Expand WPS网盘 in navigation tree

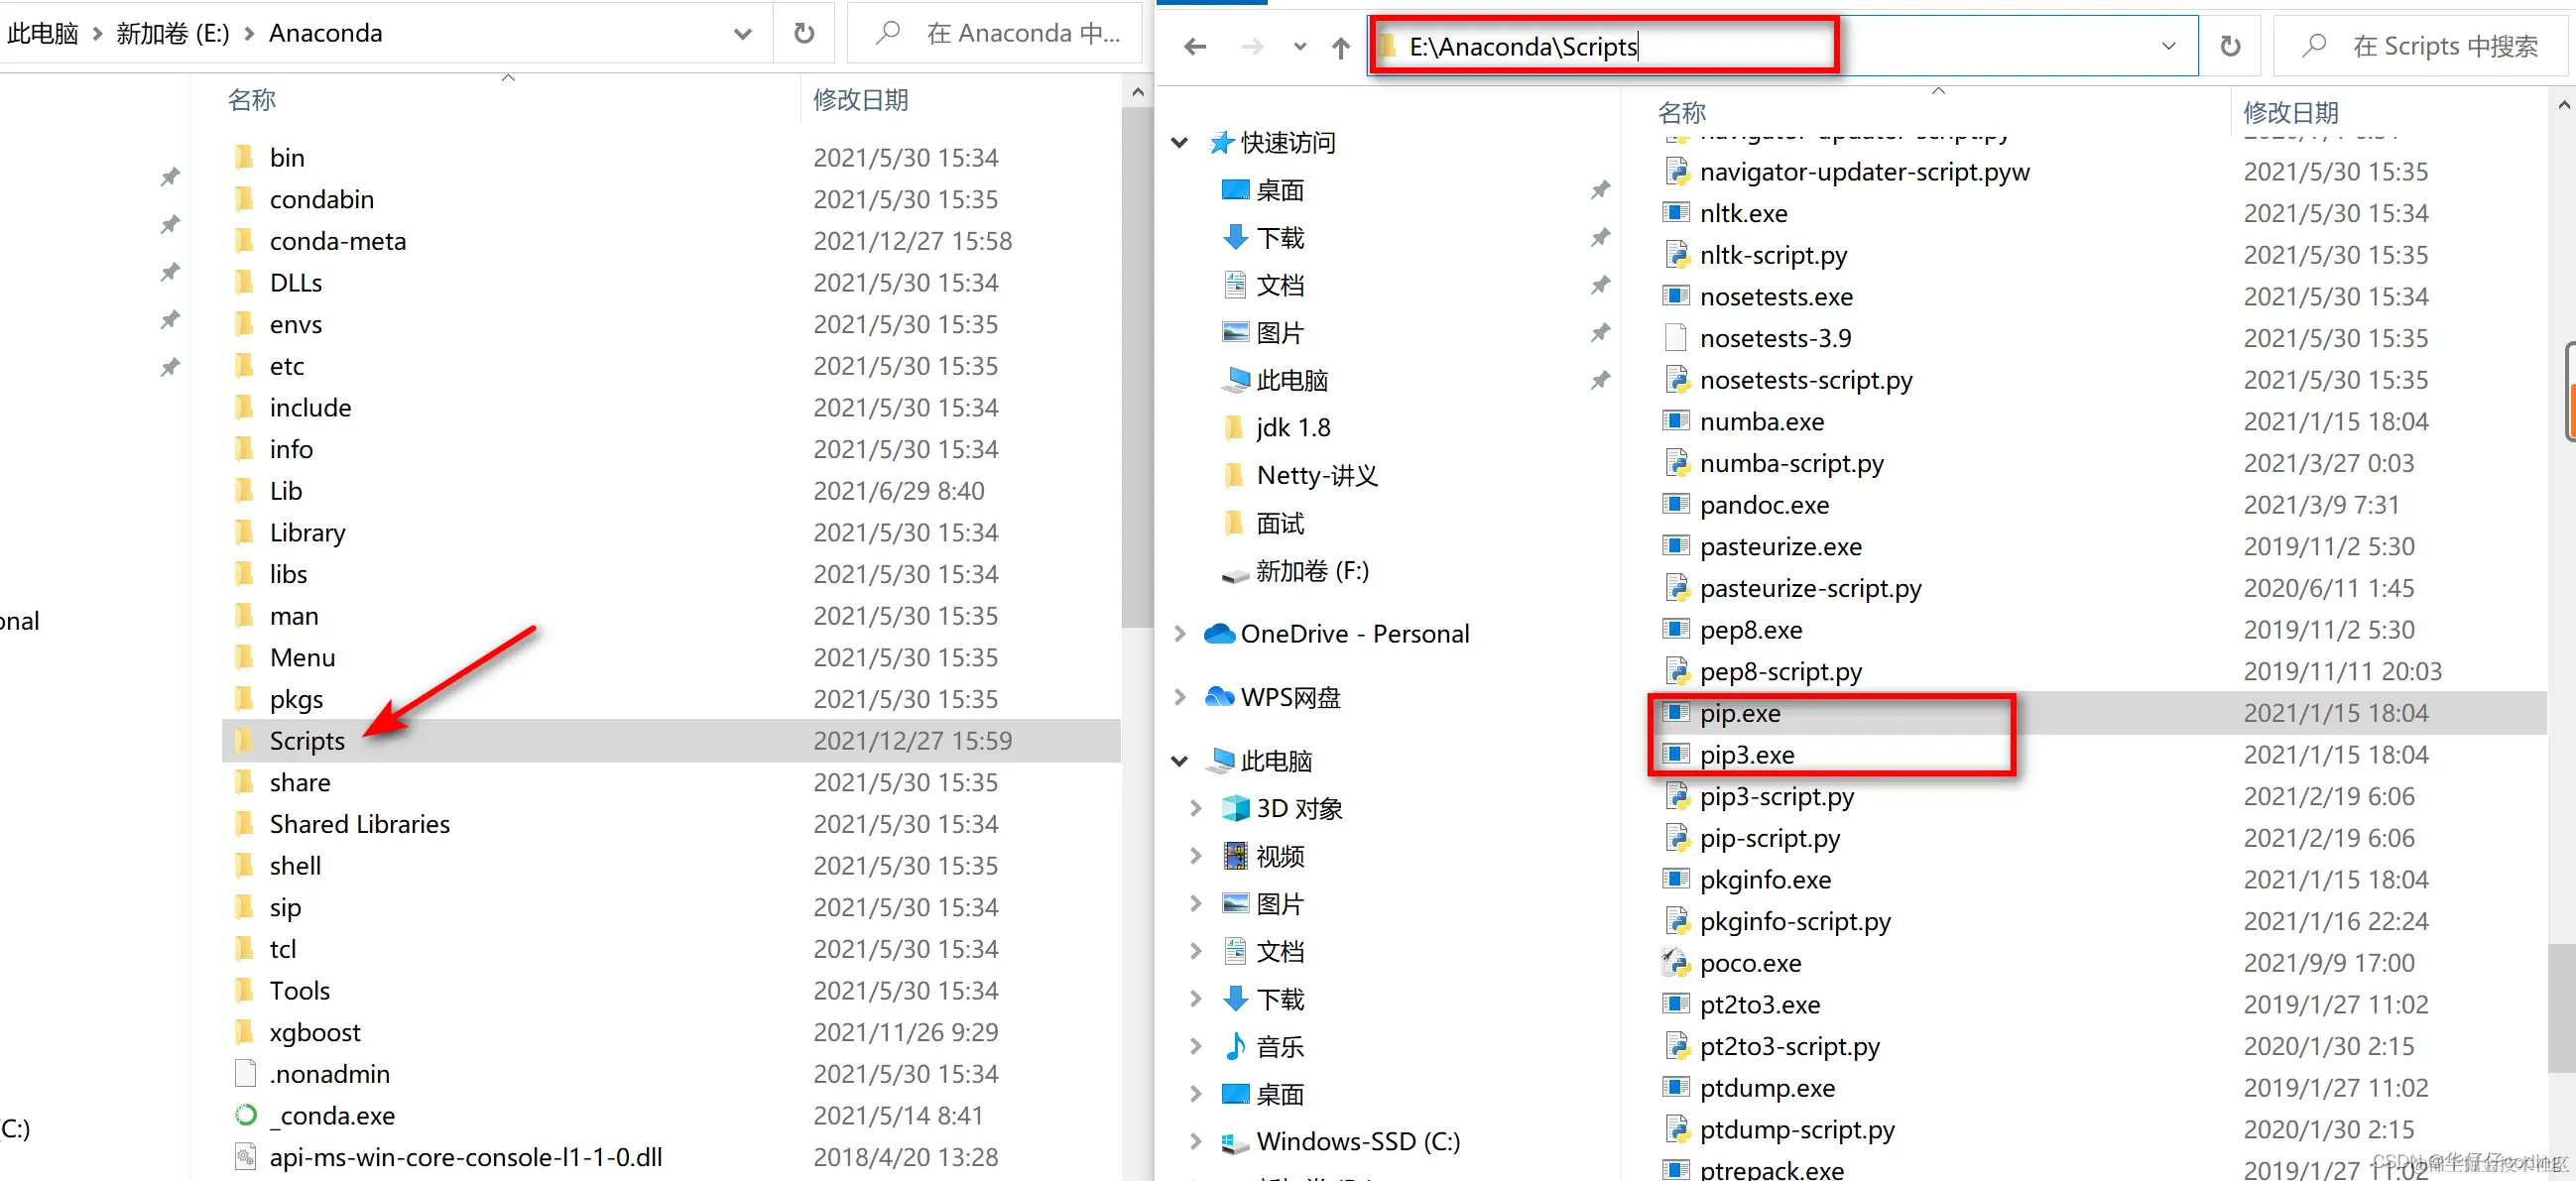[1180, 696]
